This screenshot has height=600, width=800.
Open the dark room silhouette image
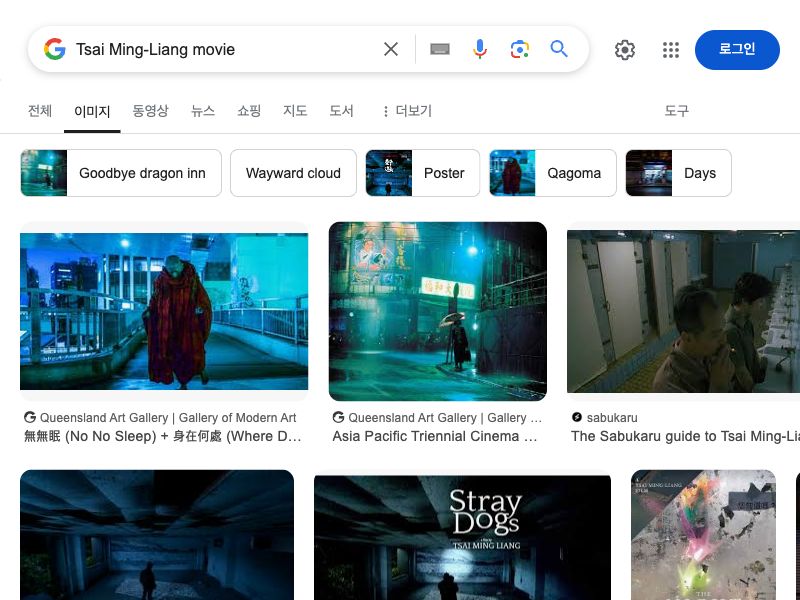pos(157,535)
